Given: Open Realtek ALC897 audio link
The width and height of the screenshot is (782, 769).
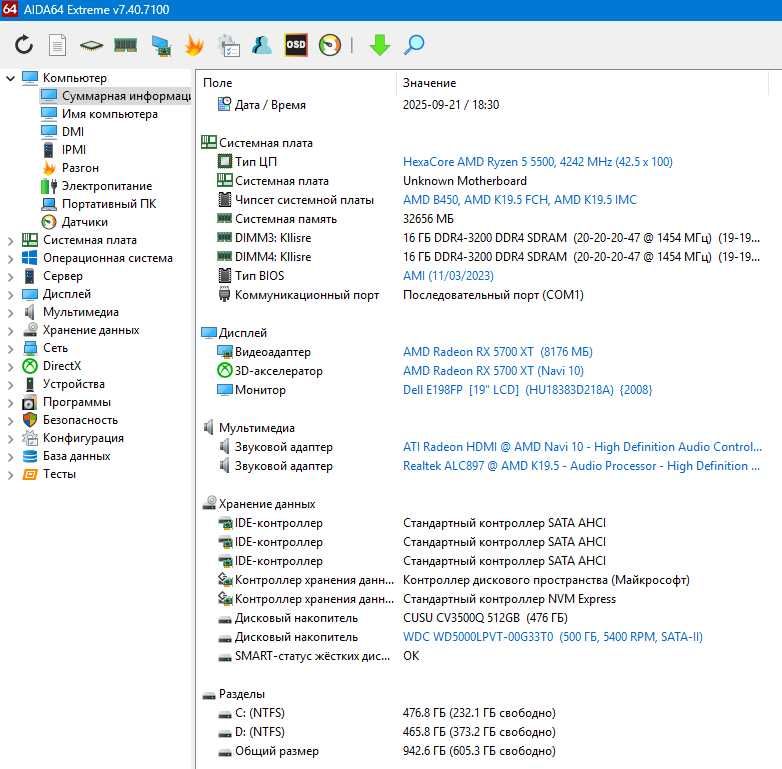Looking at the screenshot, I should pyautogui.click(x=581, y=466).
